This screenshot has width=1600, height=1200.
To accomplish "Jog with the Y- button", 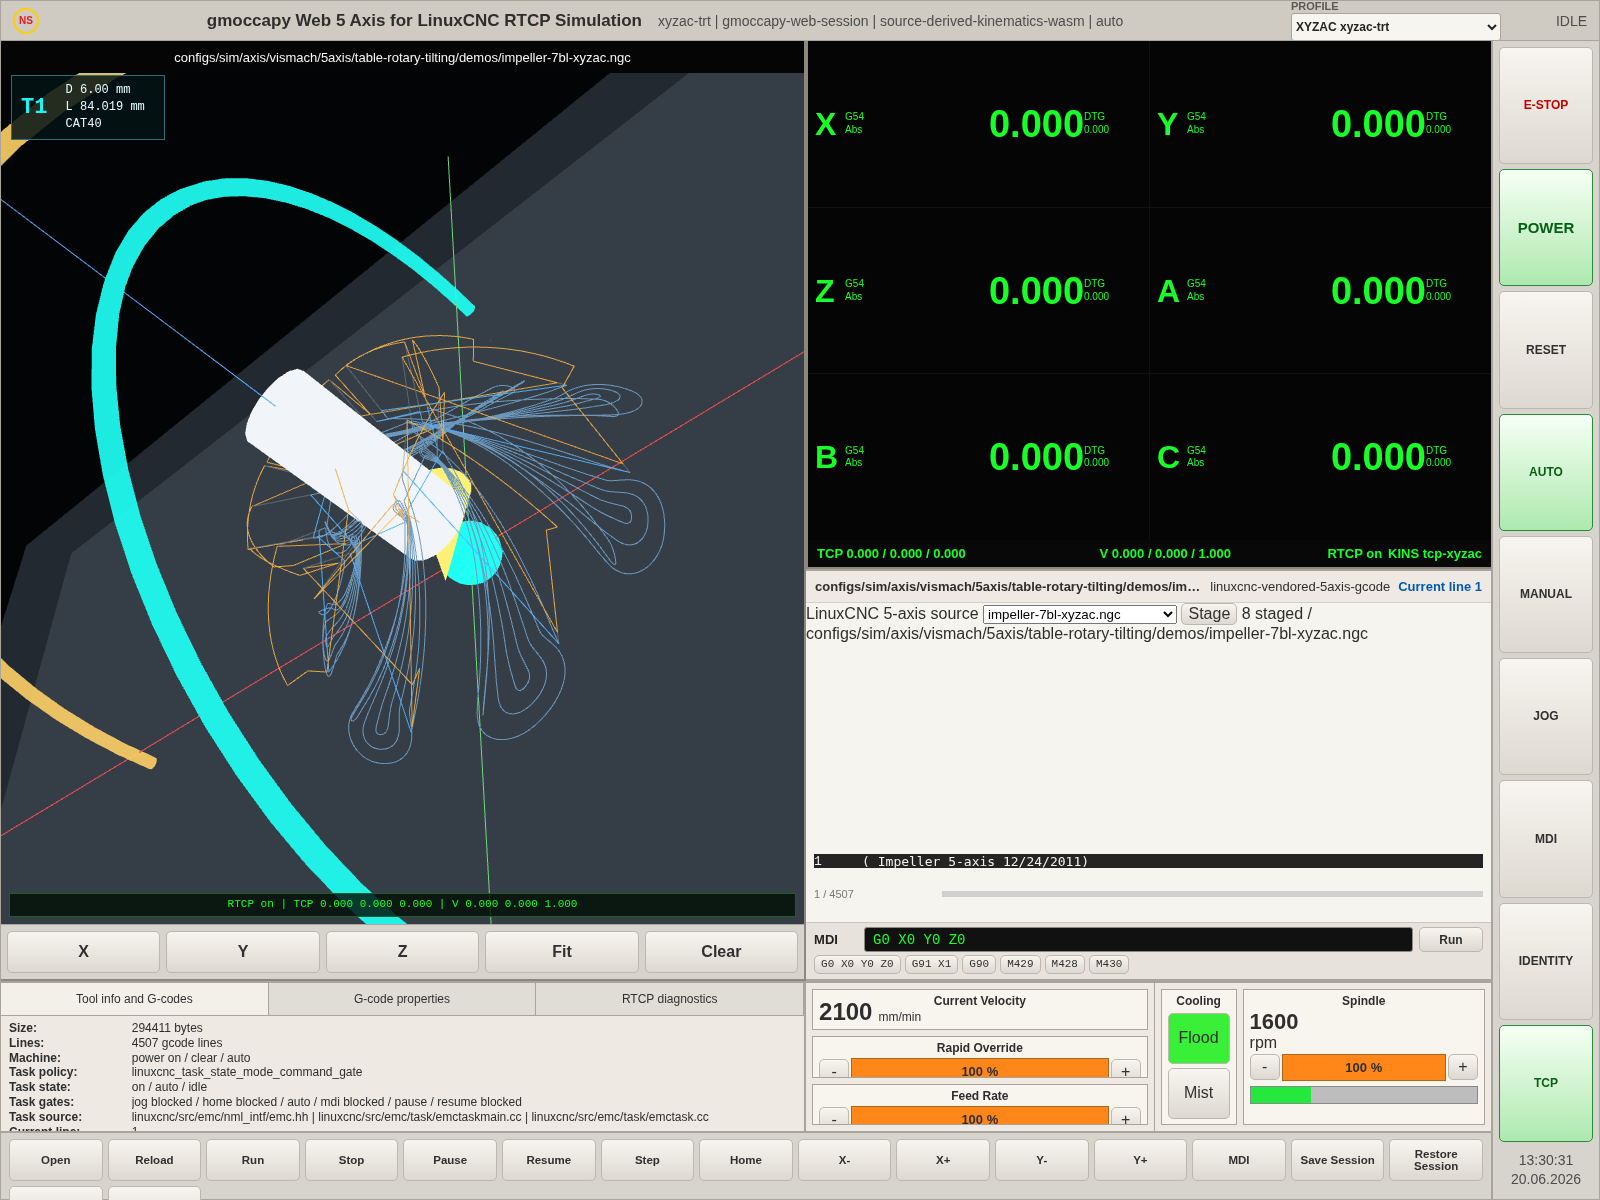I will click(x=1041, y=1160).
